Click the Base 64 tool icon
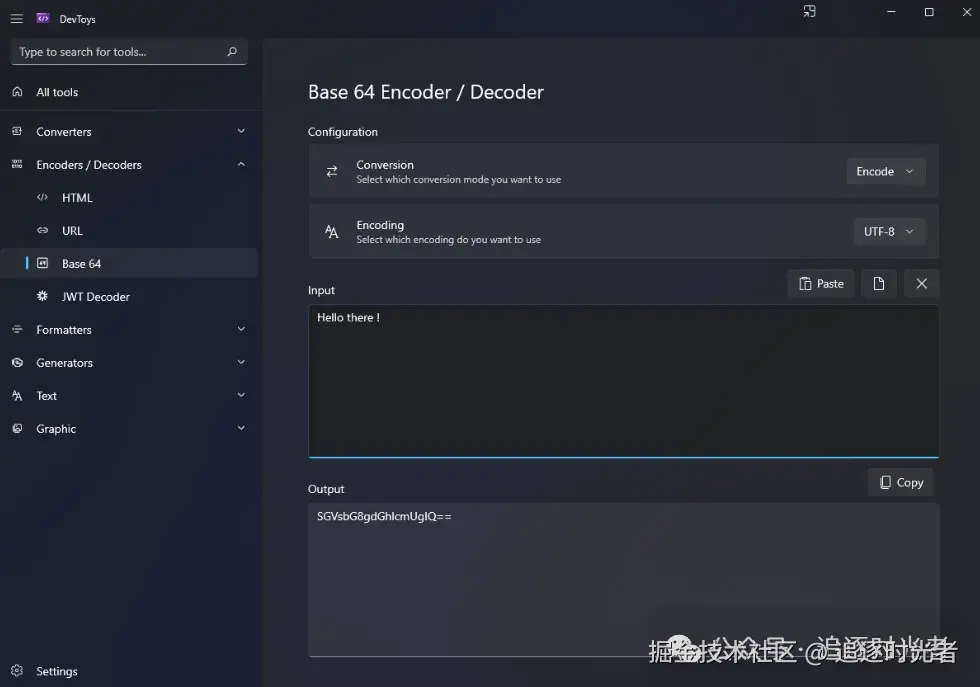The width and height of the screenshot is (980, 687). [42, 263]
